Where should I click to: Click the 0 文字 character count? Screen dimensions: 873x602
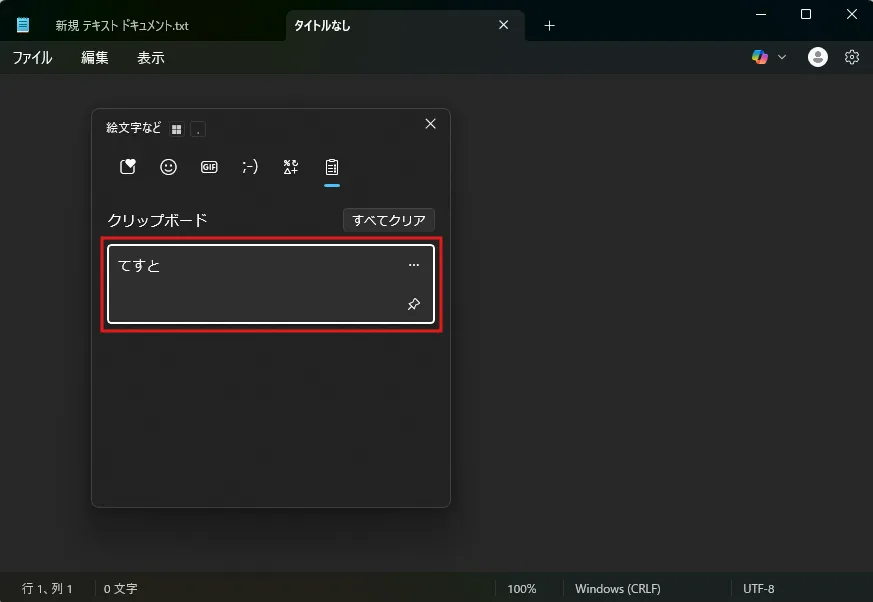pos(120,589)
